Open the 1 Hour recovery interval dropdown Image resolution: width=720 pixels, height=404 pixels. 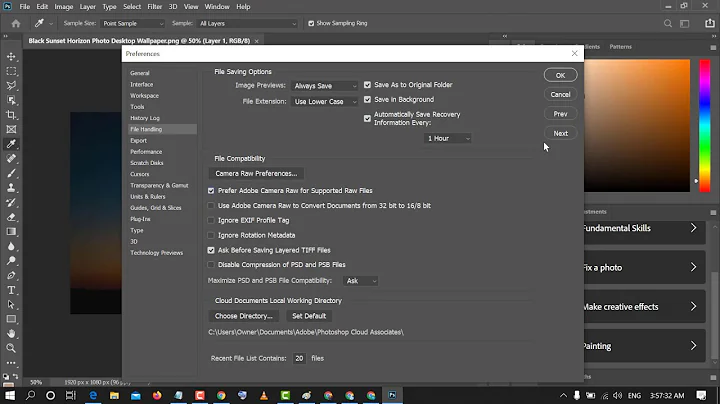point(448,138)
